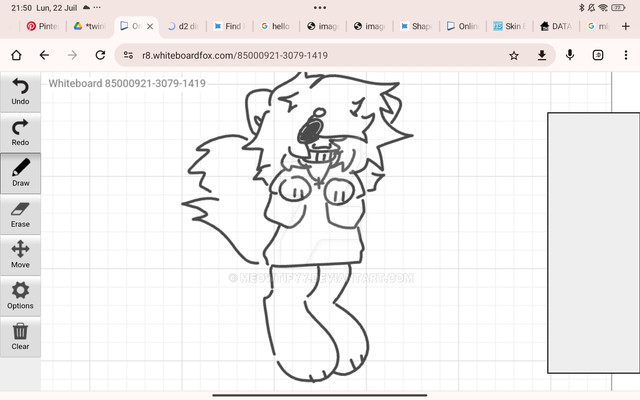Redo the last stroke
Screen dimensions: 640x400
coord(20,133)
